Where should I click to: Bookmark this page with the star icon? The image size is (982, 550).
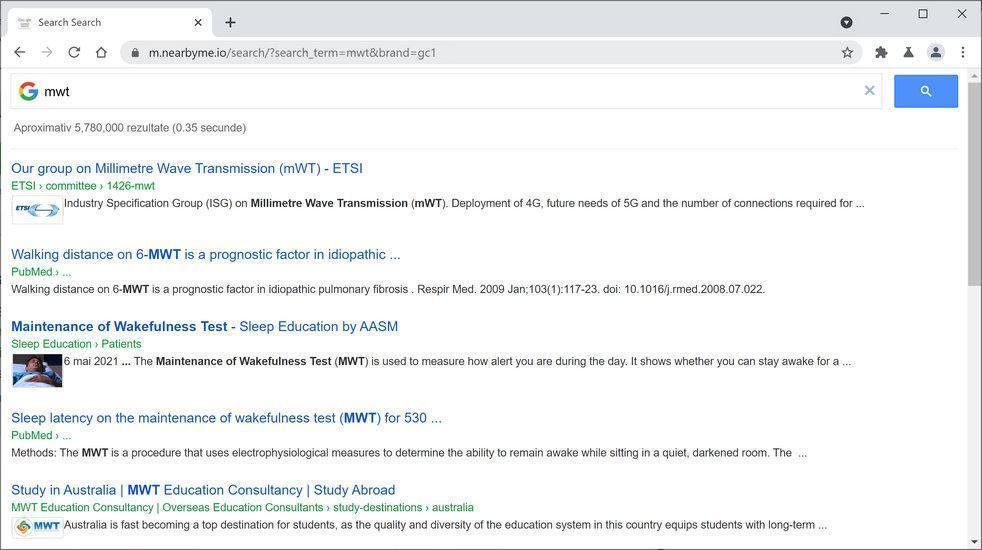(x=847, y=52)
